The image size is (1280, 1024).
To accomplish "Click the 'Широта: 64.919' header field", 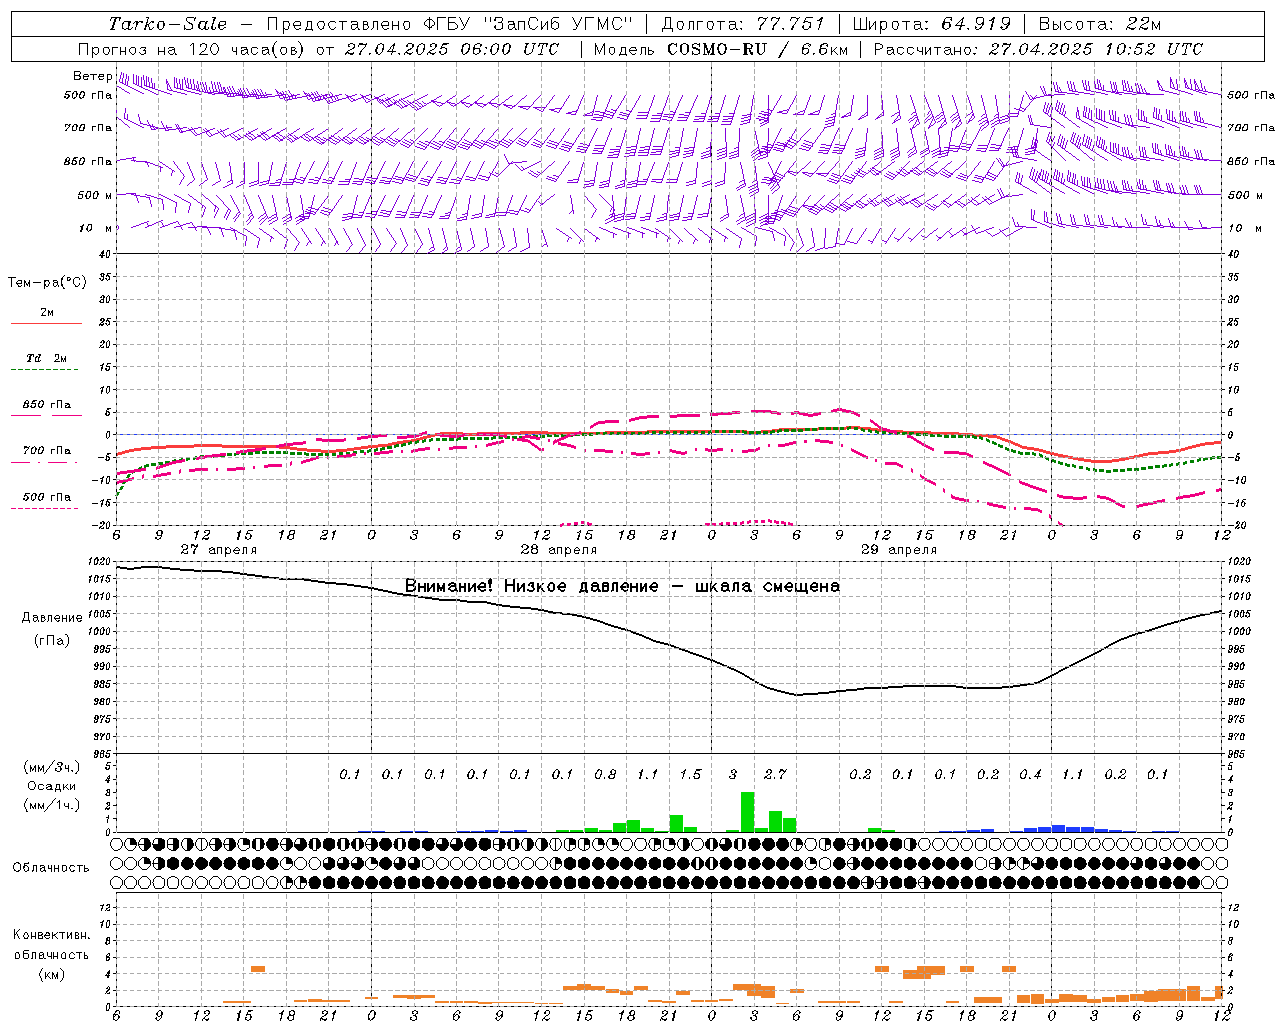I will pos(932,24).
